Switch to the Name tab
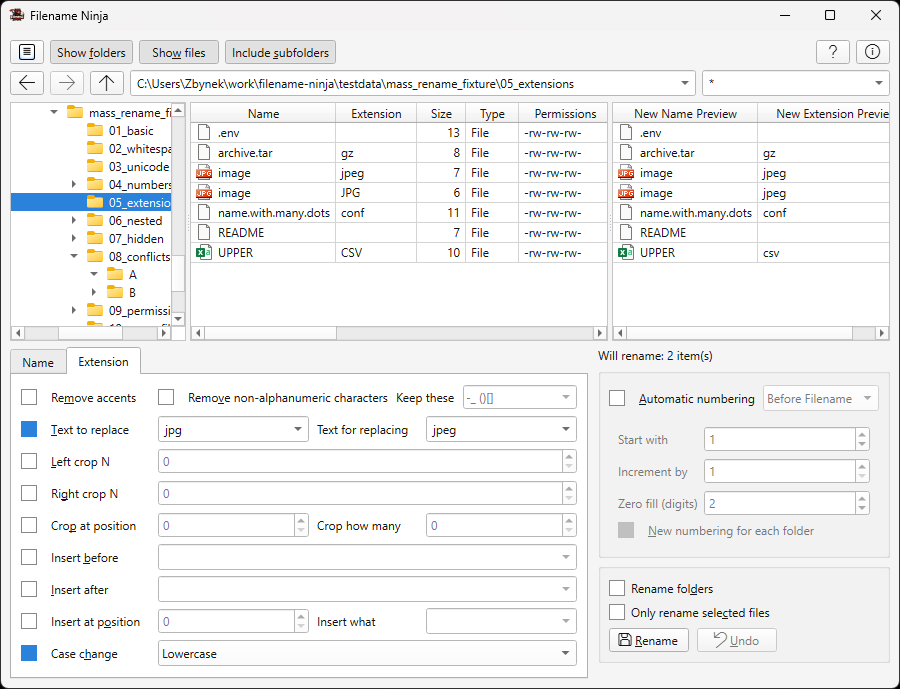 coord(38,361)
